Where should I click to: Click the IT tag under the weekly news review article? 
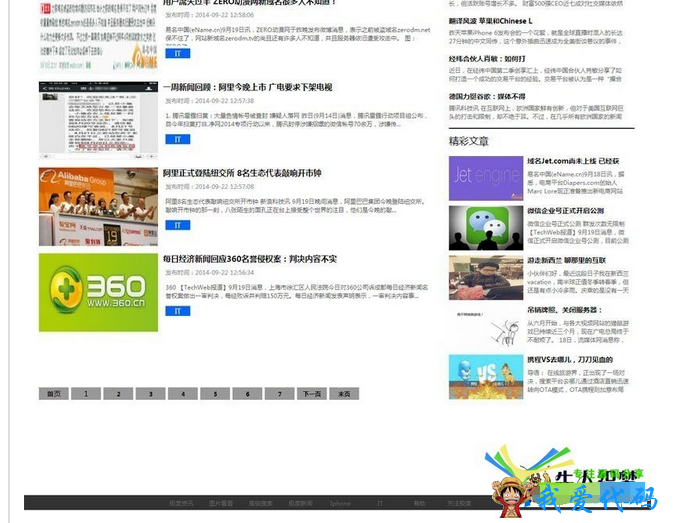click(177, 139)
